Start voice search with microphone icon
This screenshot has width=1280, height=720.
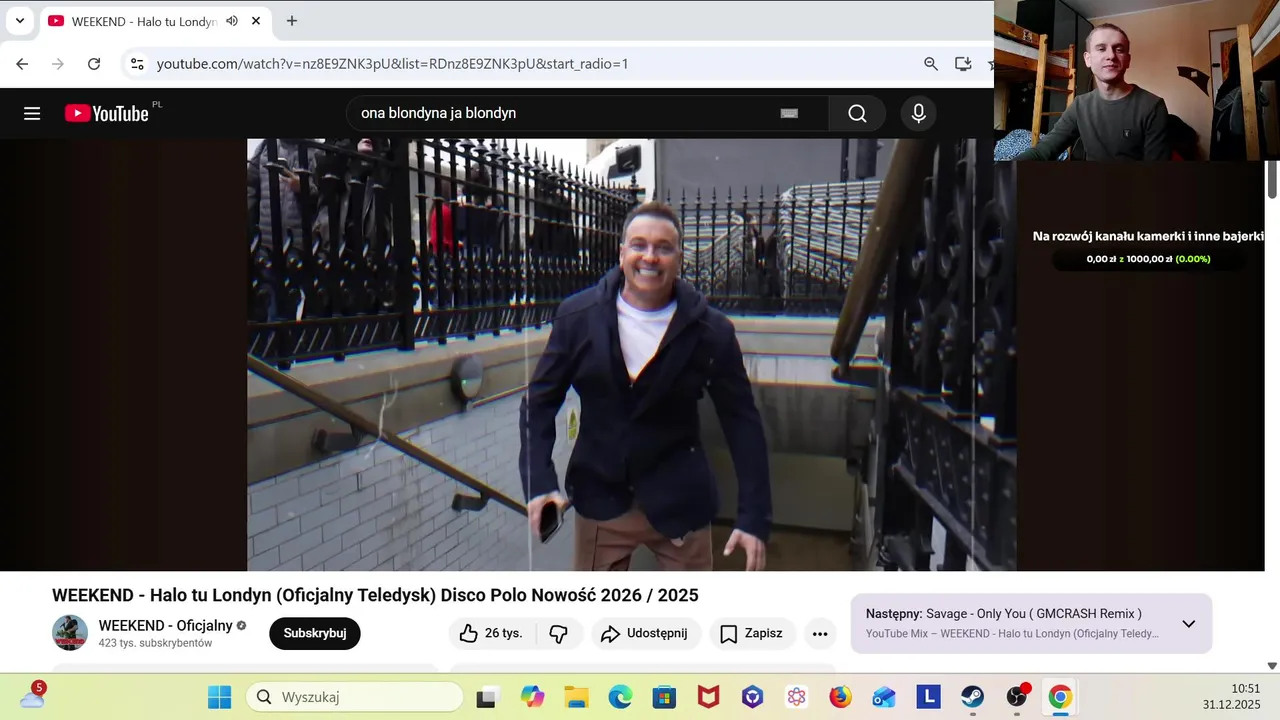click(x=918, y=113)
